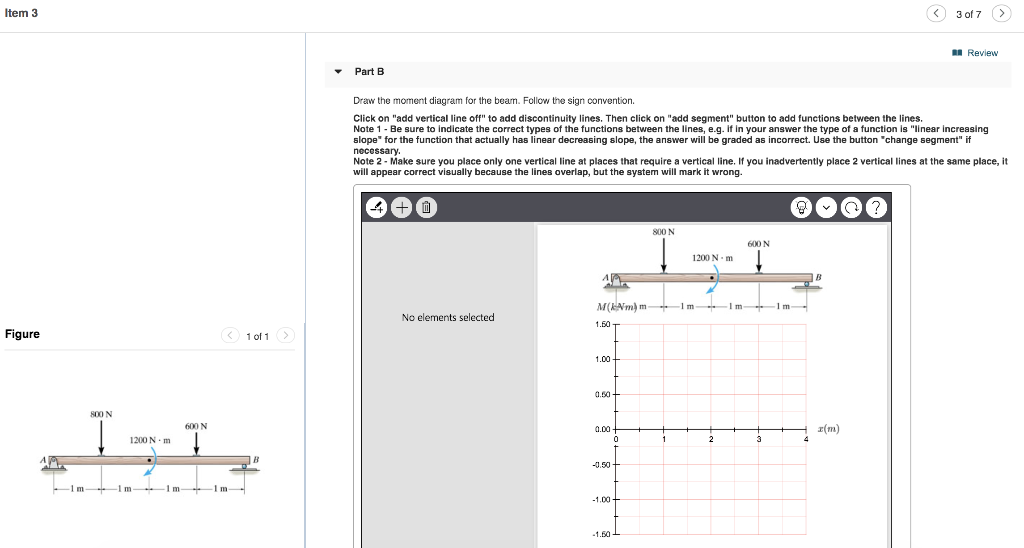The width and height of the screenshot is (1024, 548).
Task: Open the lightbulb hints icon
Action: (801, 208)
